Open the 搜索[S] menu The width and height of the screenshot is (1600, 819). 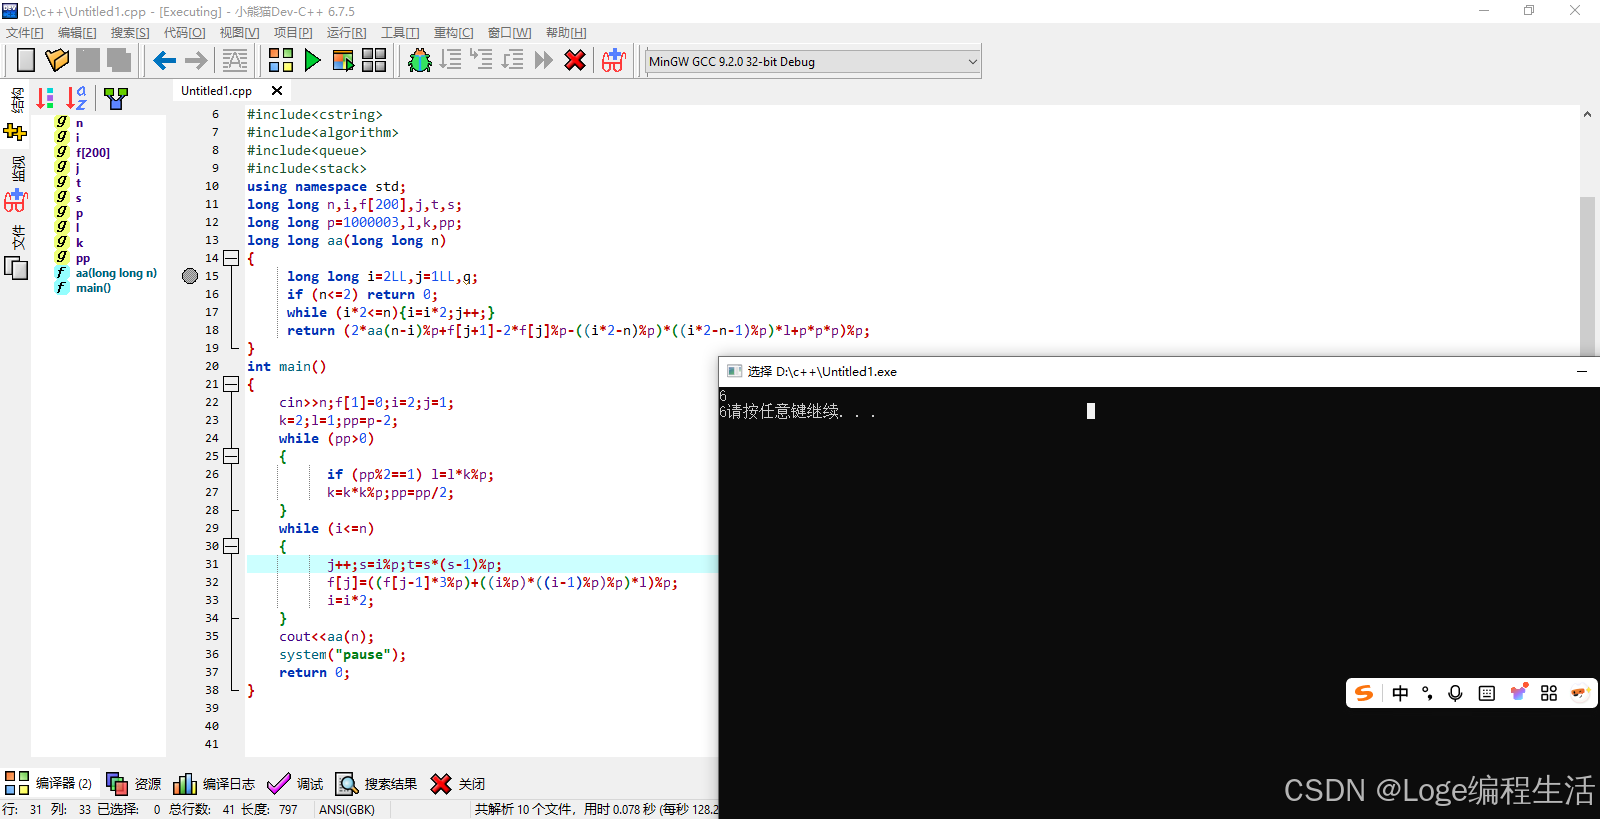[x=130, y=33]
